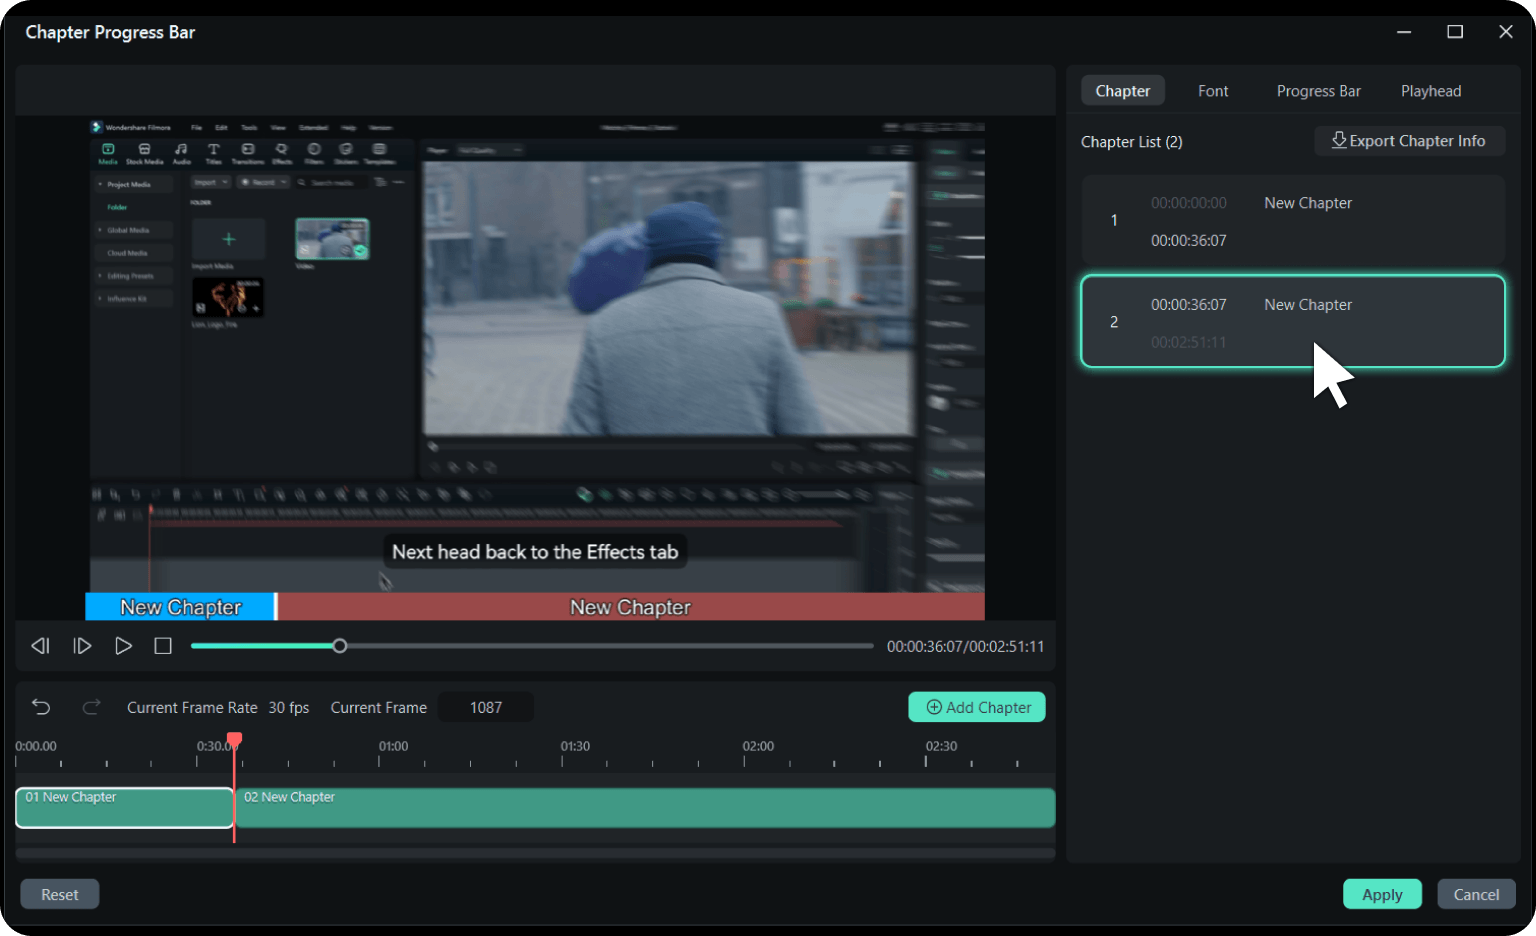
Task: Click the preview playback slider handle
Action: (340, 646)
